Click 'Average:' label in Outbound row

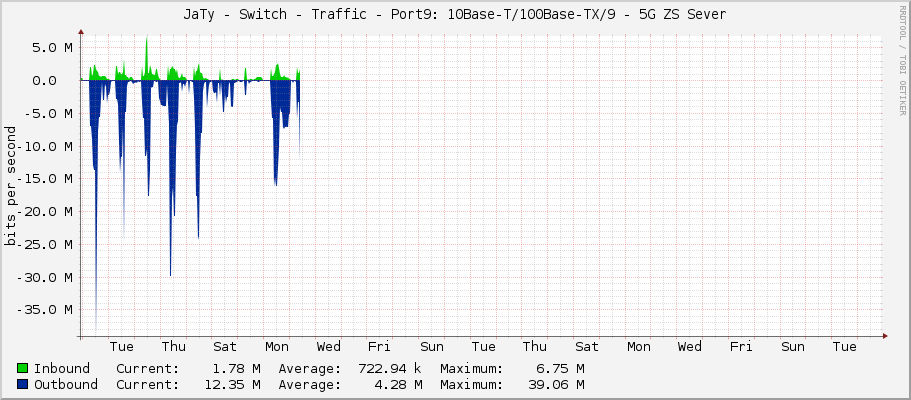(310, 384)
